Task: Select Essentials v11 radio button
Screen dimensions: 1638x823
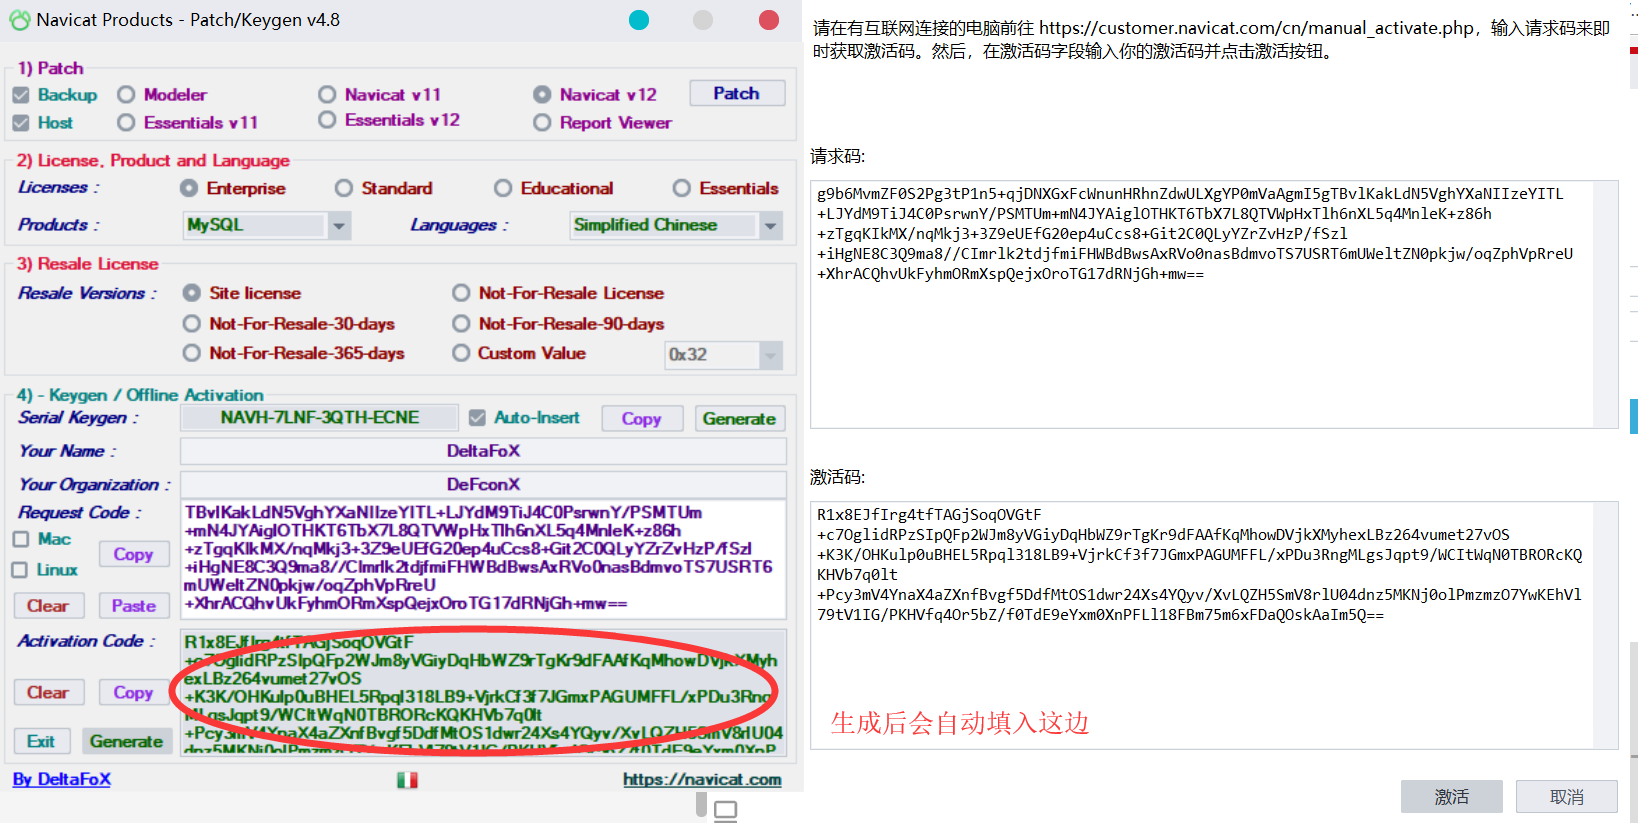Action: point(126,123)
